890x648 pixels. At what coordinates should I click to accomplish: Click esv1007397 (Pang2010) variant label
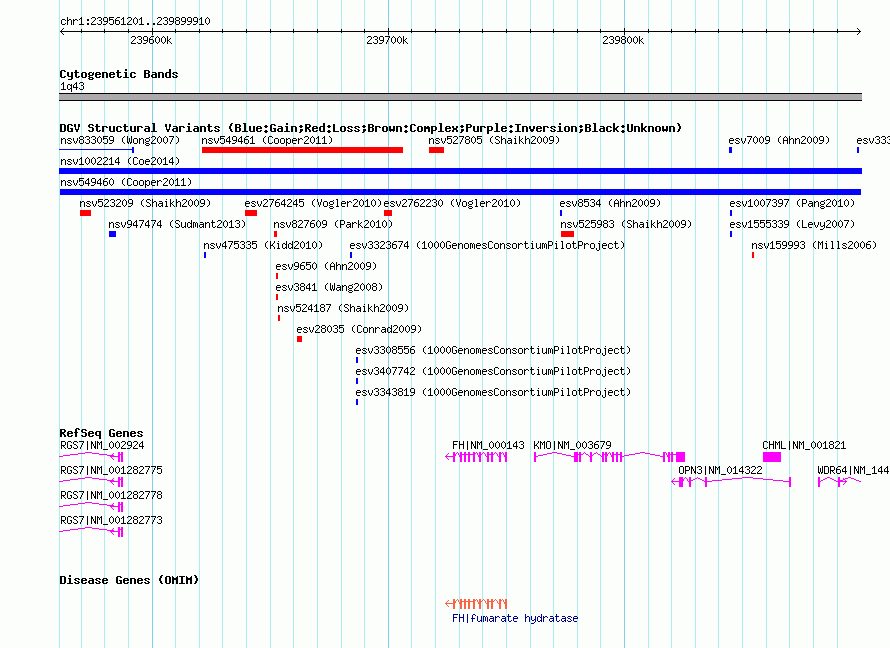(x=792, y=203)
